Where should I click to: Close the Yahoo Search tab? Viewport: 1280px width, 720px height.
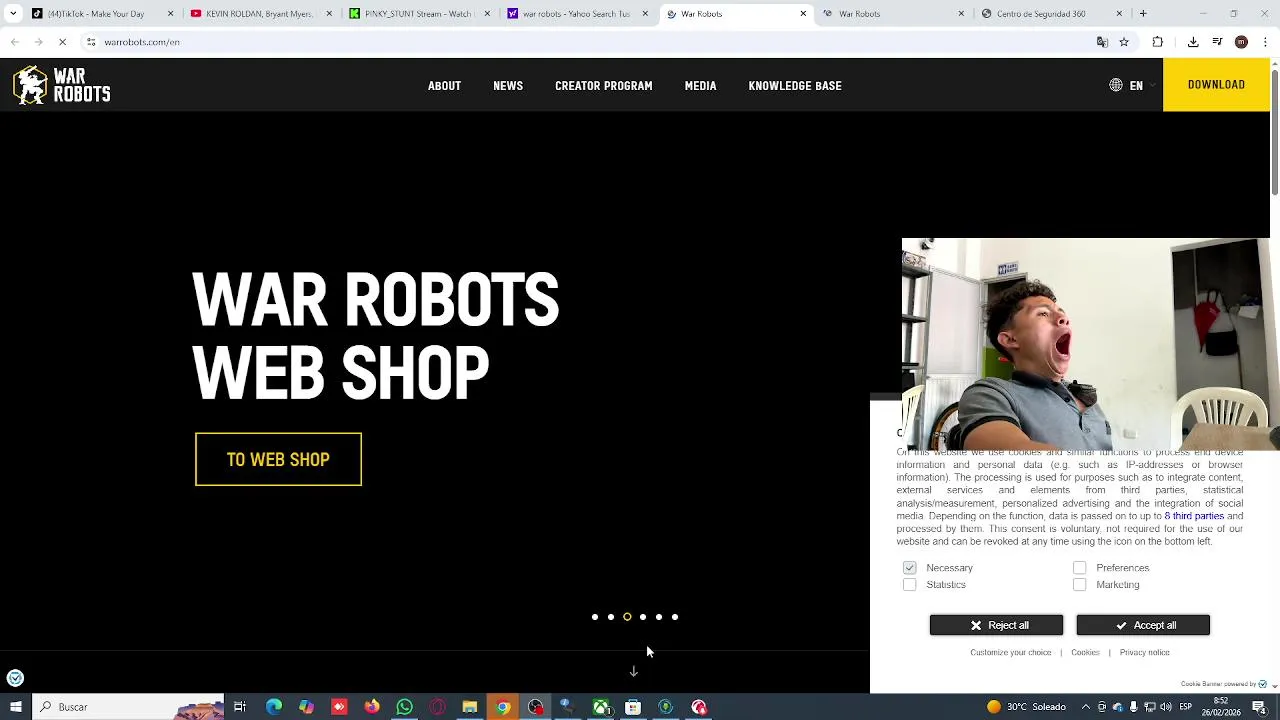click(645, 14)
